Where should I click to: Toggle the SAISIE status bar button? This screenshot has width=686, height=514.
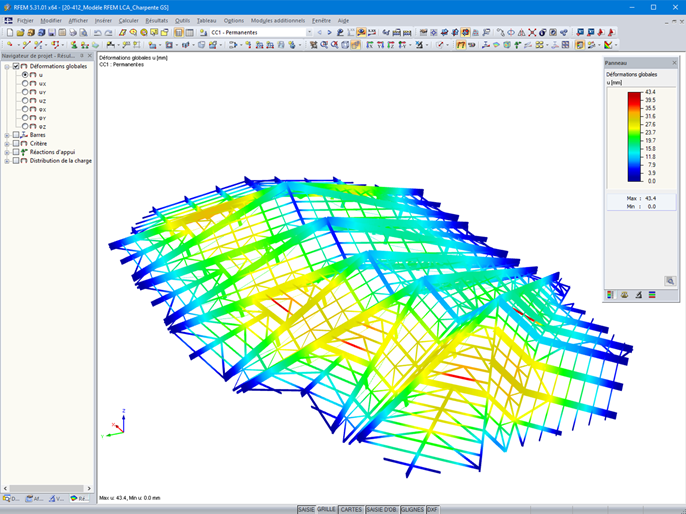[x=306, y=510]
